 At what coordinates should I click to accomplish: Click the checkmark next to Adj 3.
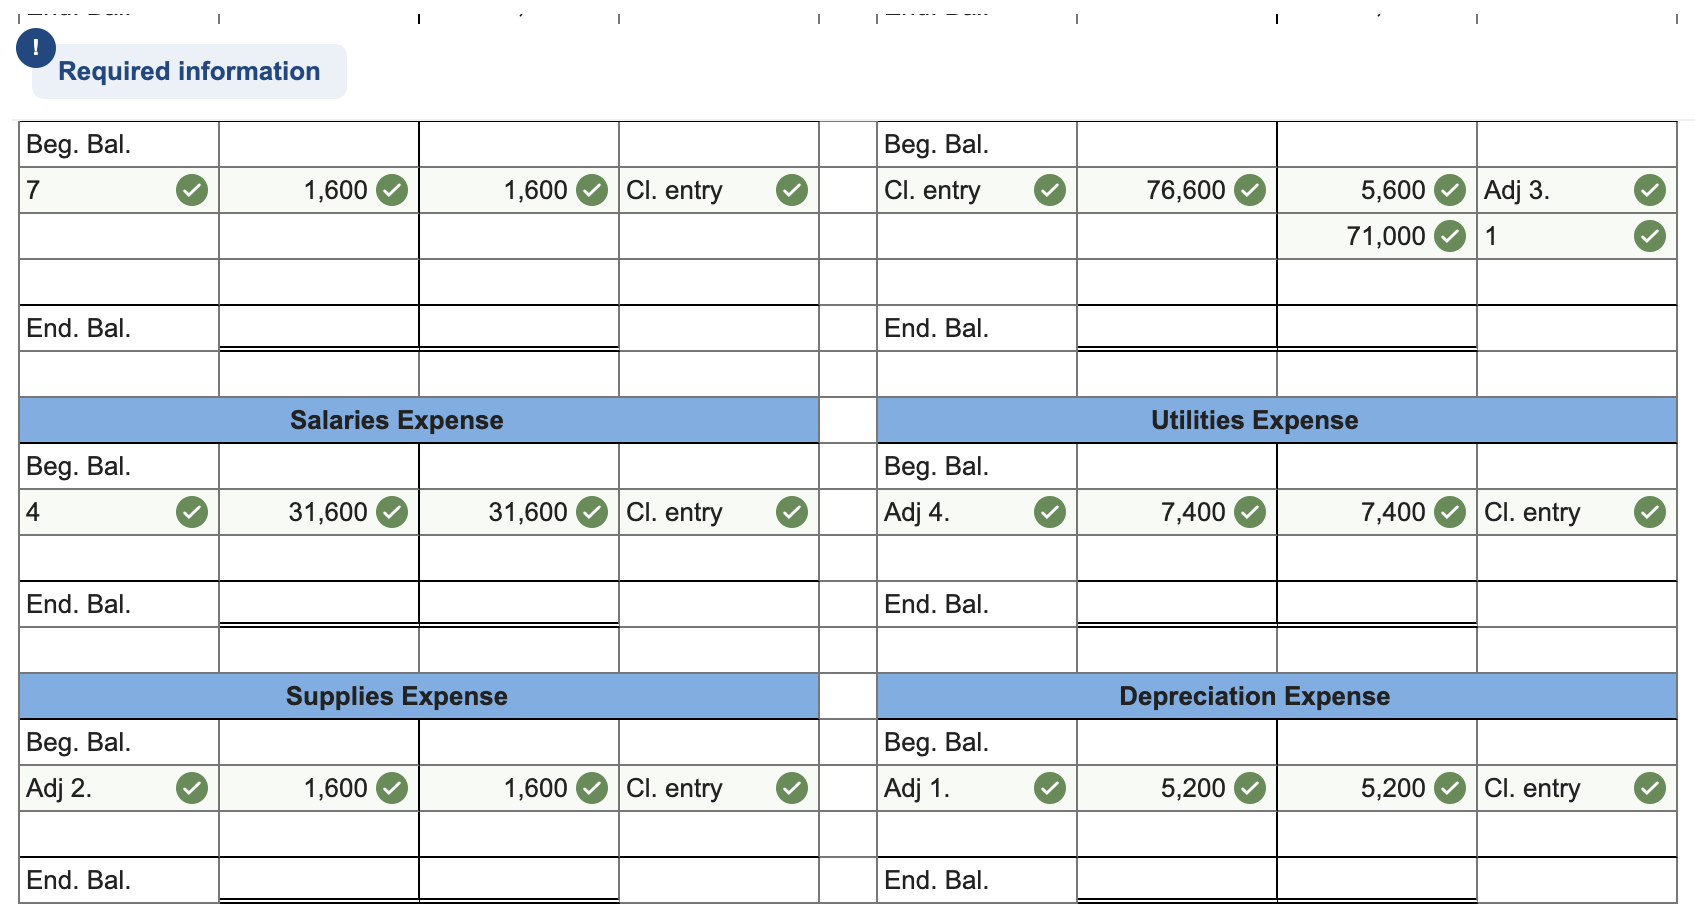1648,189
